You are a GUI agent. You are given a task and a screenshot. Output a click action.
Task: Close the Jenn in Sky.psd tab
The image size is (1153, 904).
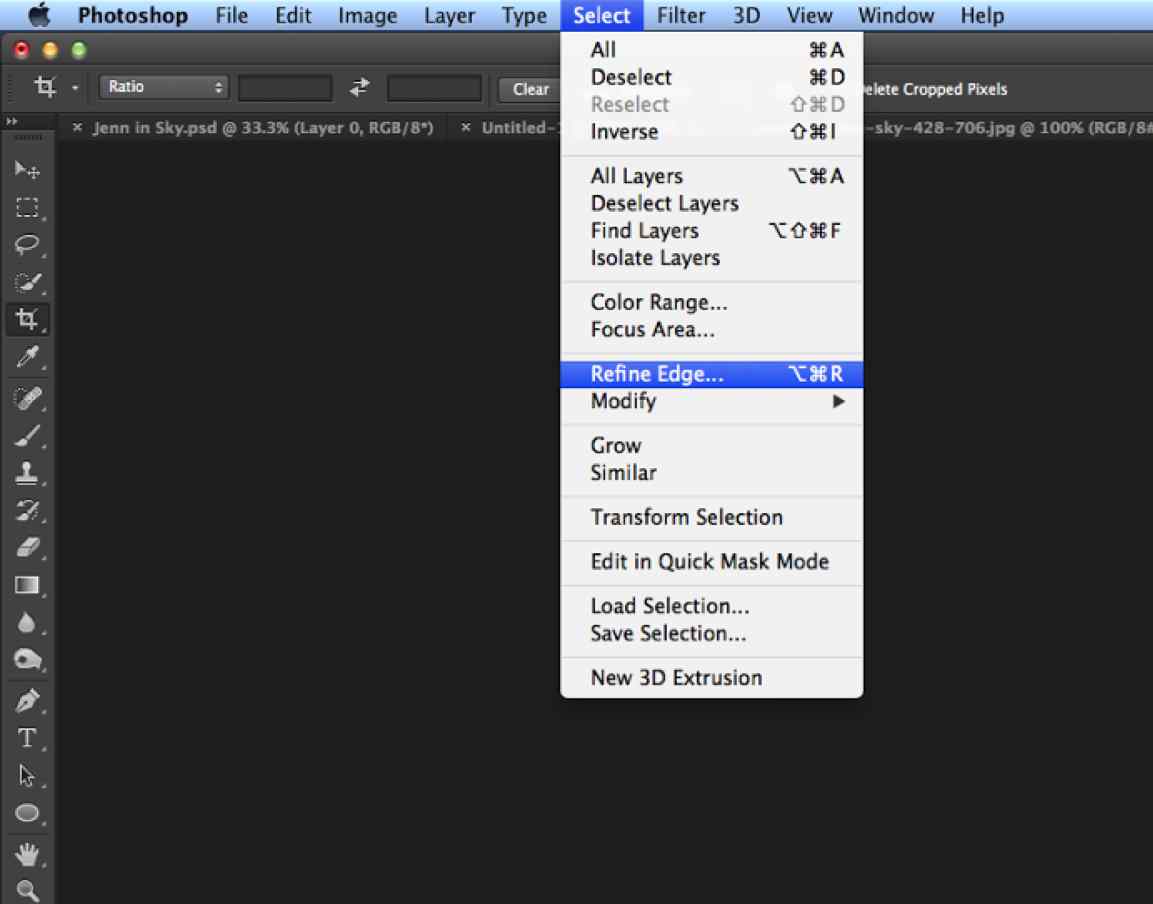(77, 127)
